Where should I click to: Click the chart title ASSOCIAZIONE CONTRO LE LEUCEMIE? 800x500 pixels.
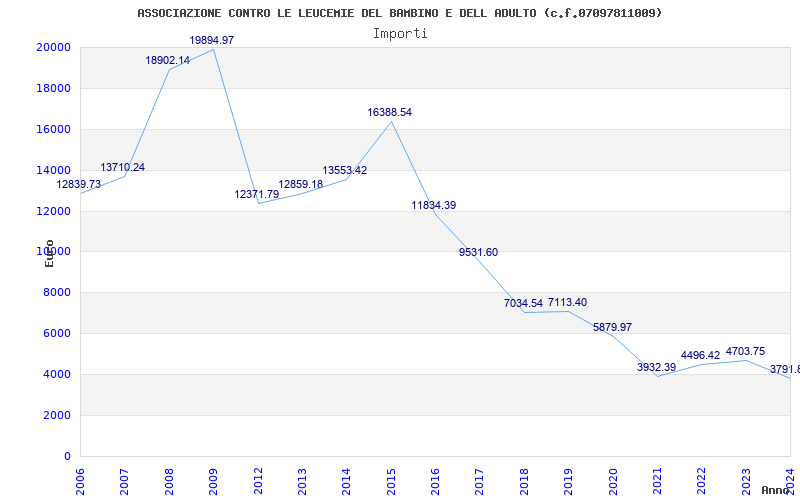[399, 13]
